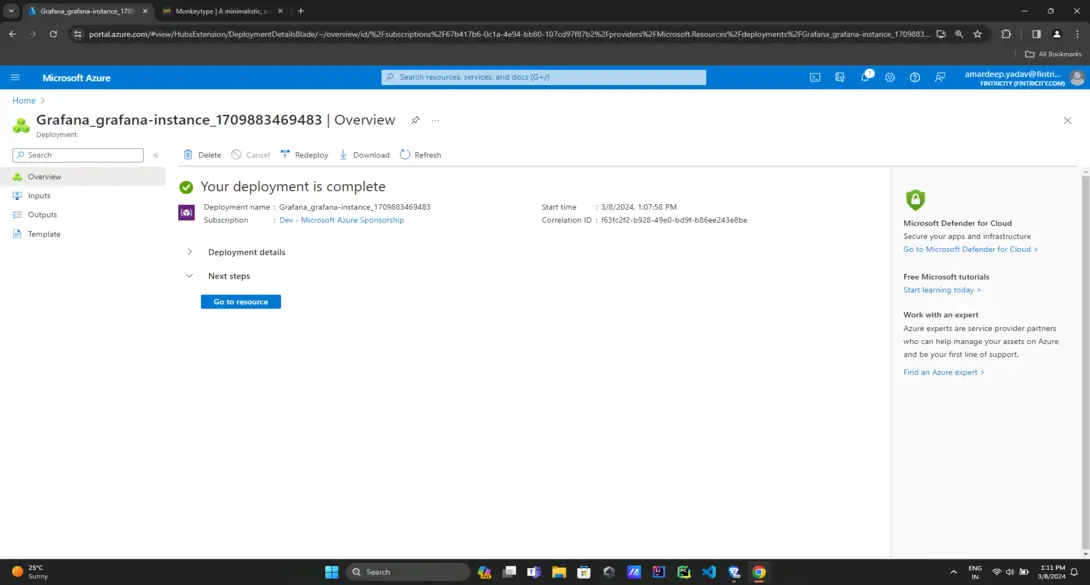Open Google Chrome from the taskbar
The image size is (1090, 585).
[x=758, y=572]
